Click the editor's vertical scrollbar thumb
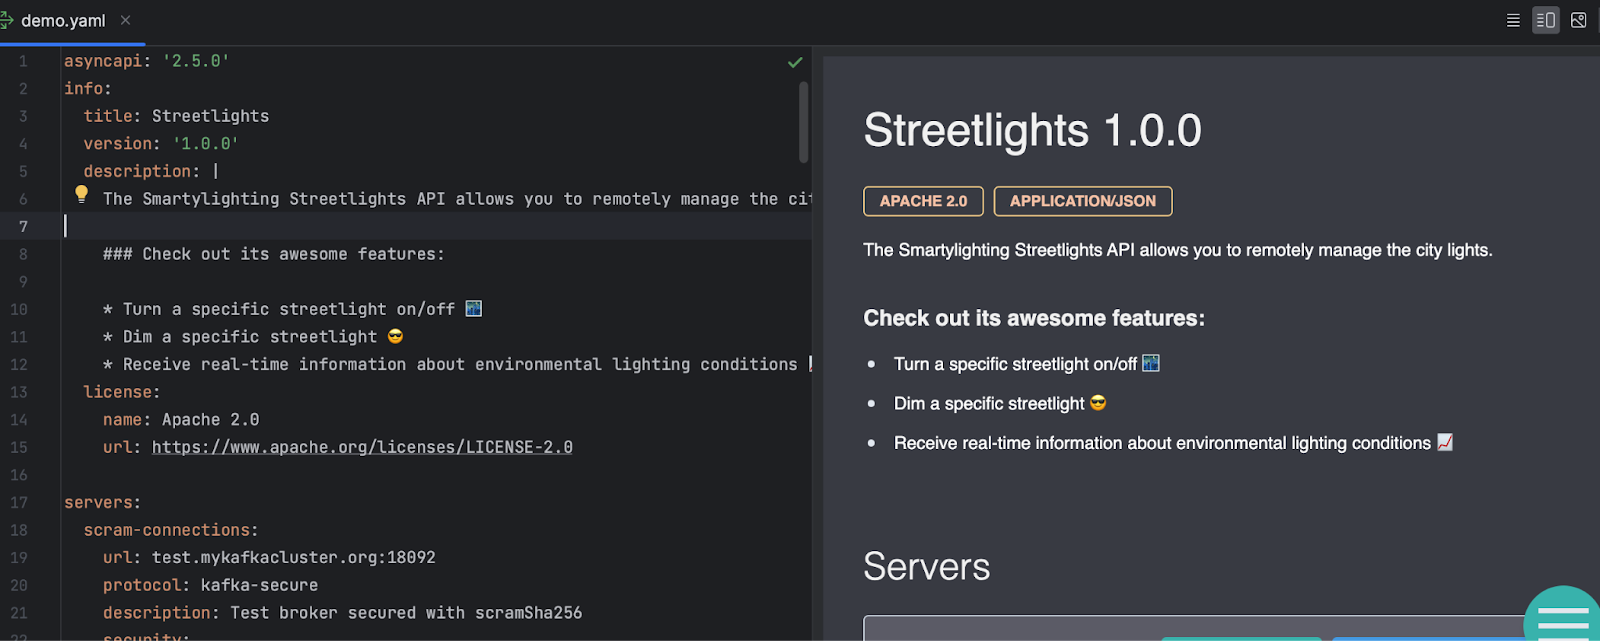The image size is (1600, 641). (x=803, y=122)
